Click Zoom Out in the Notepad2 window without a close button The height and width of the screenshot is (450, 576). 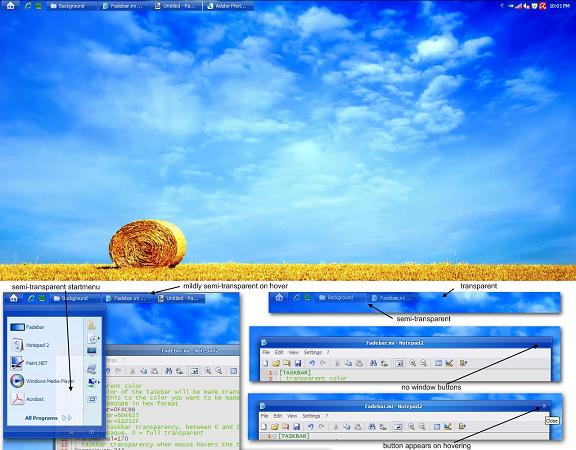(424, 363)
